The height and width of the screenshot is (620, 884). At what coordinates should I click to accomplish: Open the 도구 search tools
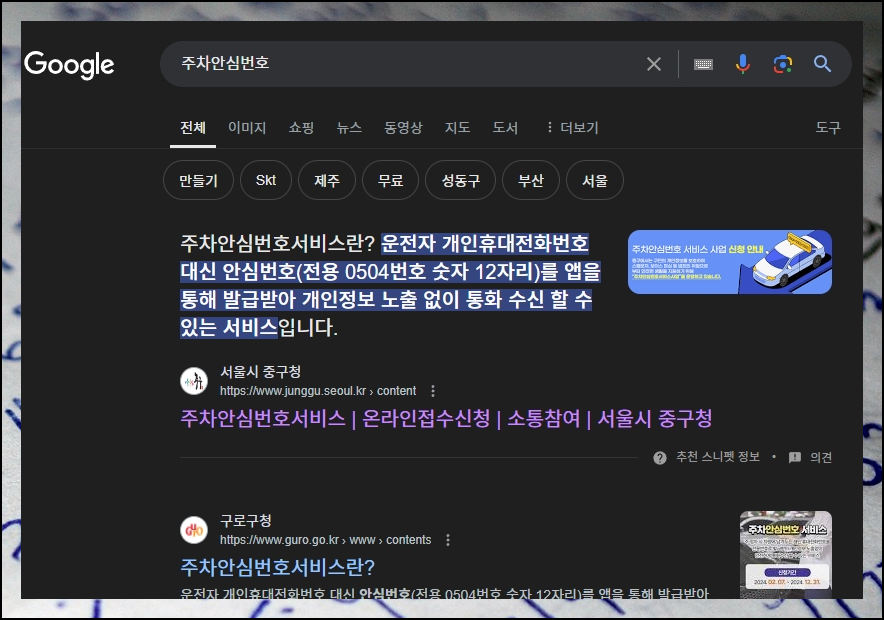point(828,127)
